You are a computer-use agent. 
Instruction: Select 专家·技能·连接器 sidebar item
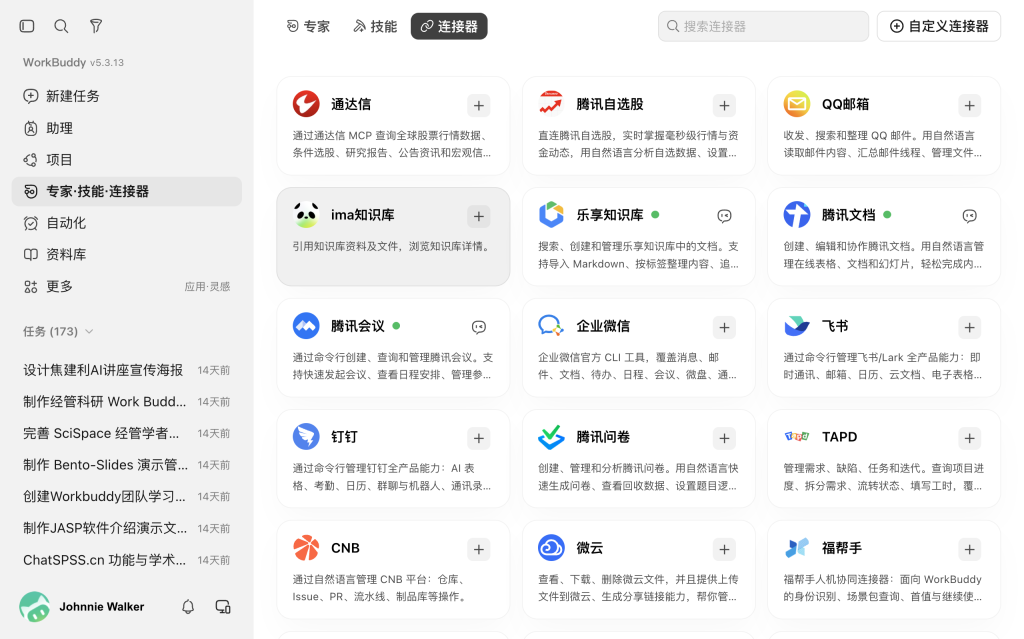tap(127, 191)
